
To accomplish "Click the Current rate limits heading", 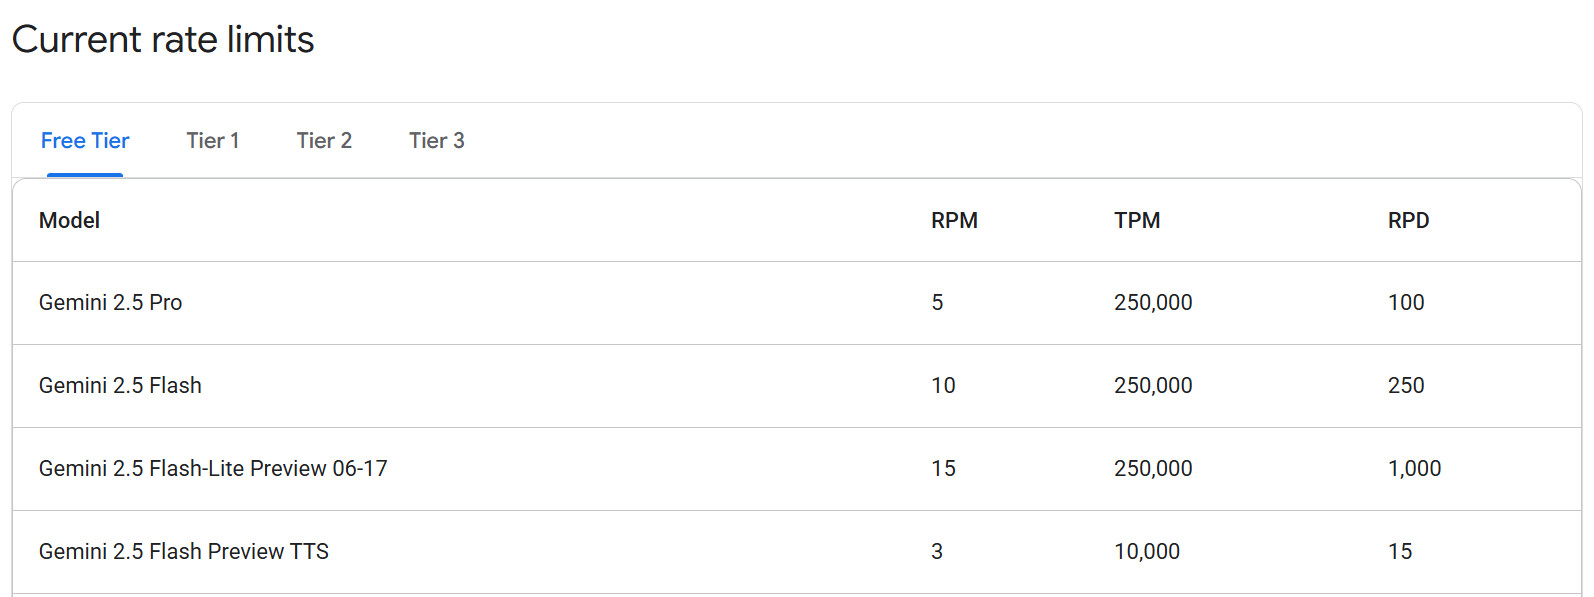I will 163,40.
